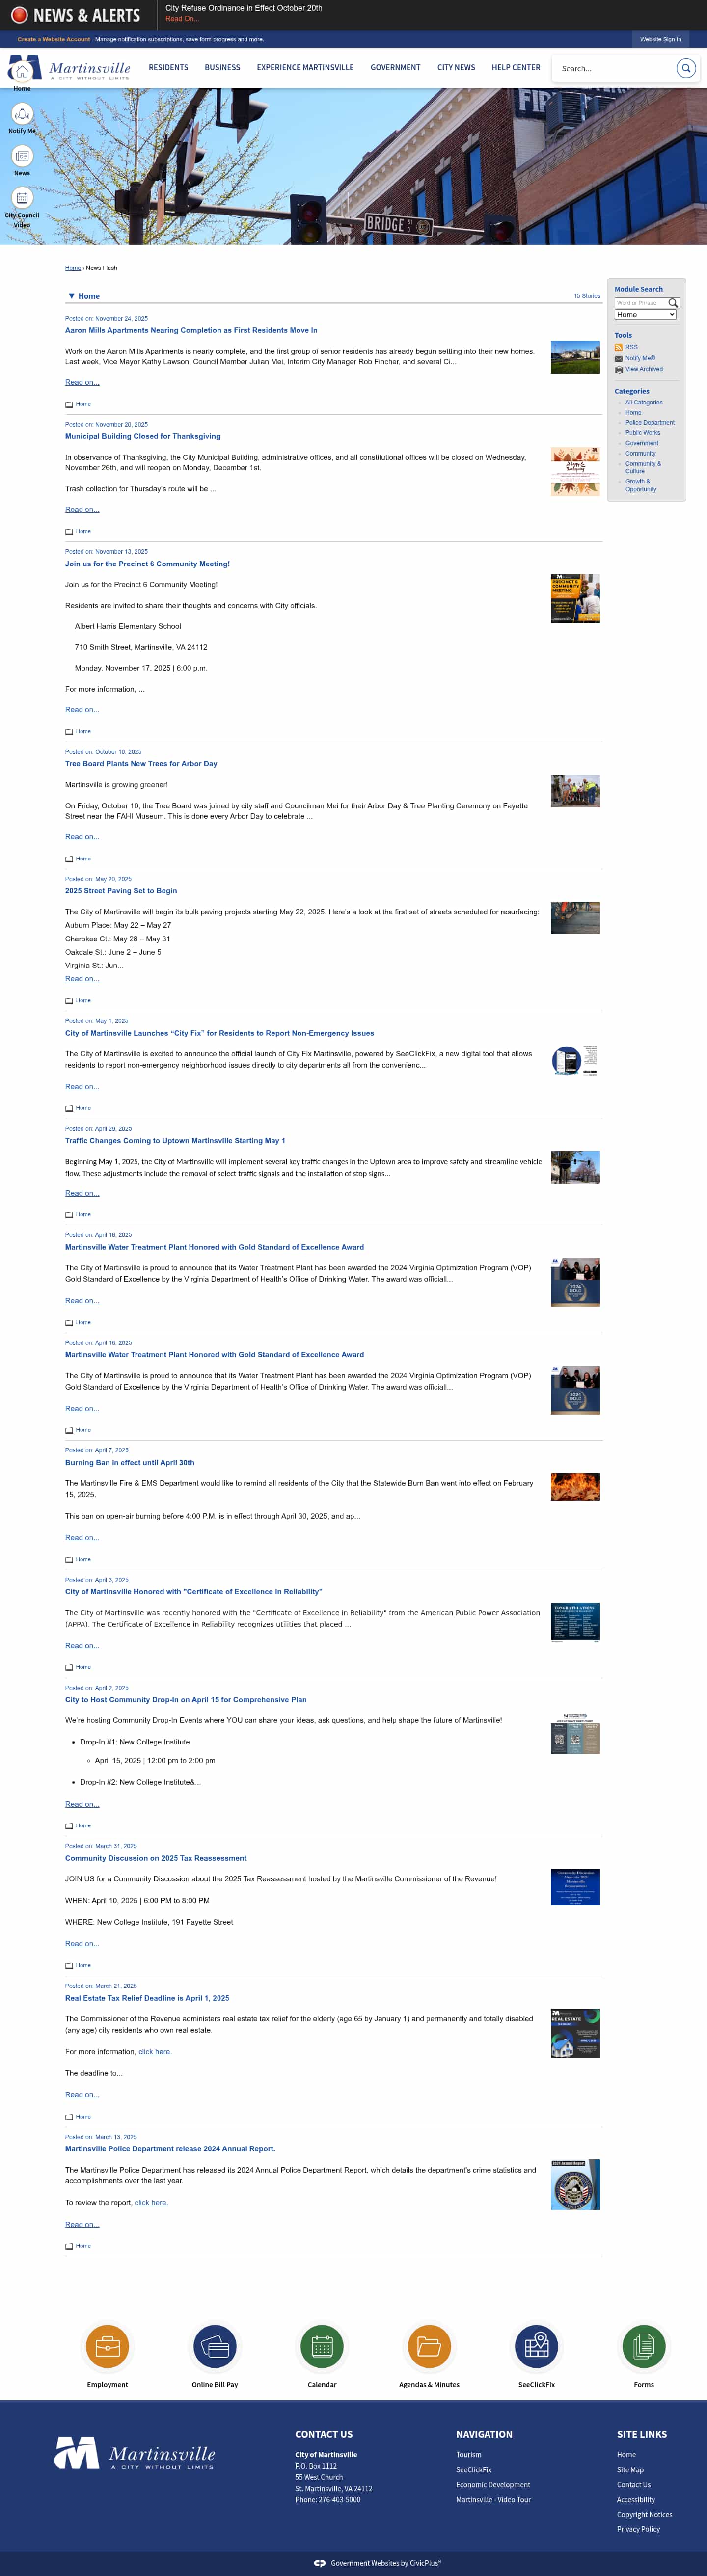Open the Privacy Policy footer link

point(638,2529)
